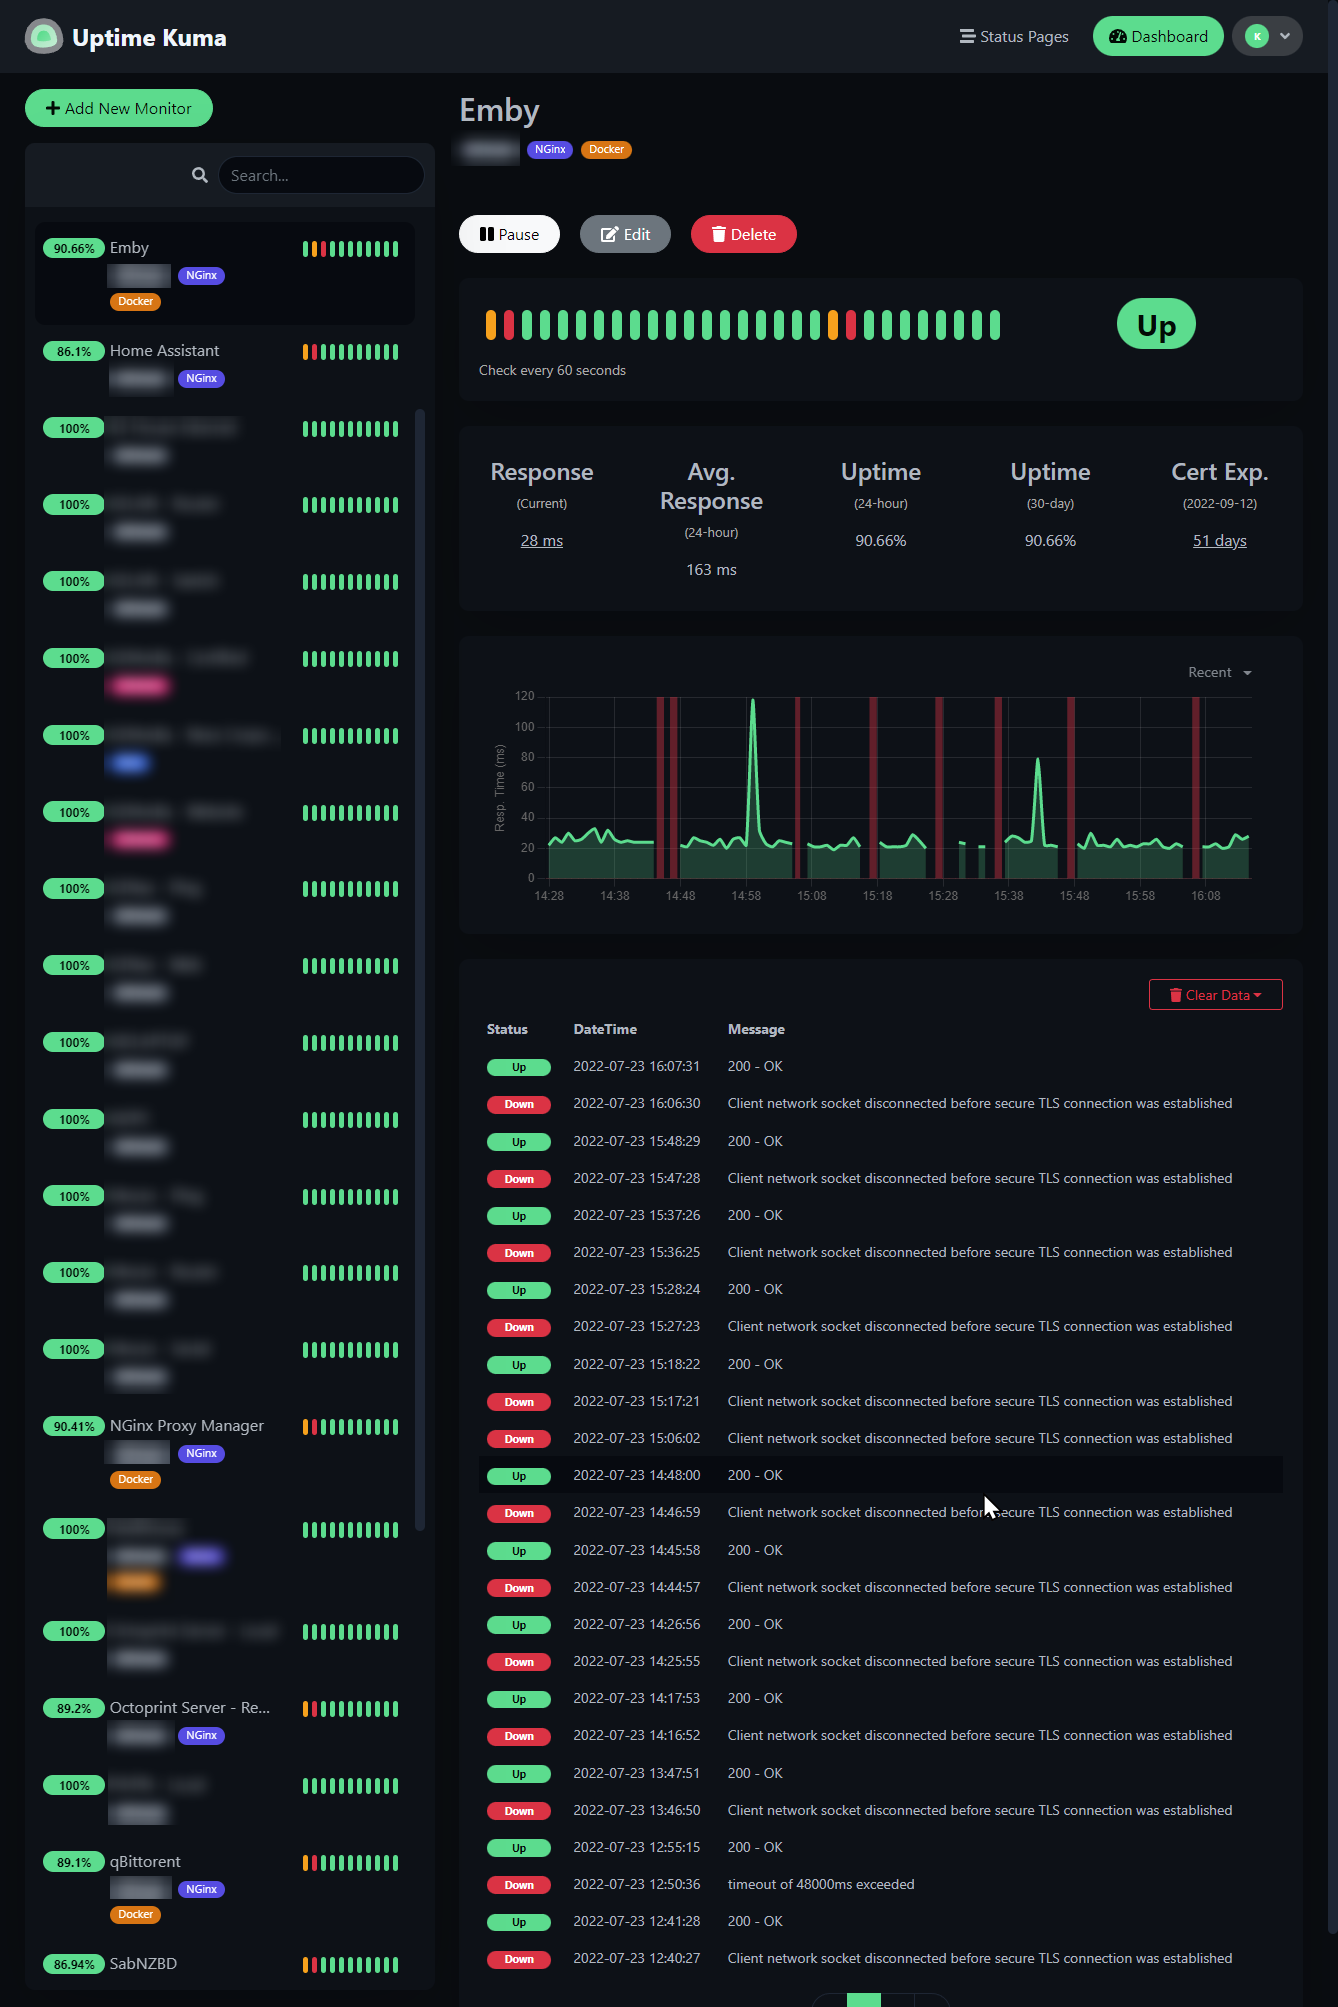The width and height of the screenshot is (1338, 2007).
Task: Select the Emby monitor in the list
Action: [225, 273]
